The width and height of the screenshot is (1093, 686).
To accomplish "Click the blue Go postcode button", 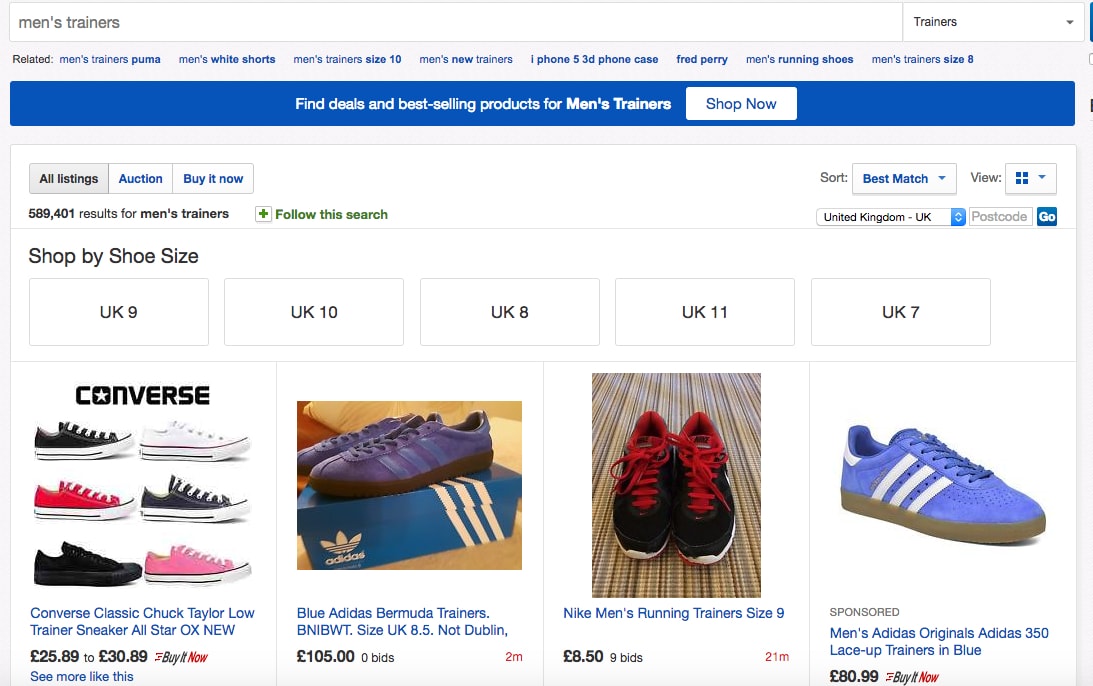I will click(1046, 217).
